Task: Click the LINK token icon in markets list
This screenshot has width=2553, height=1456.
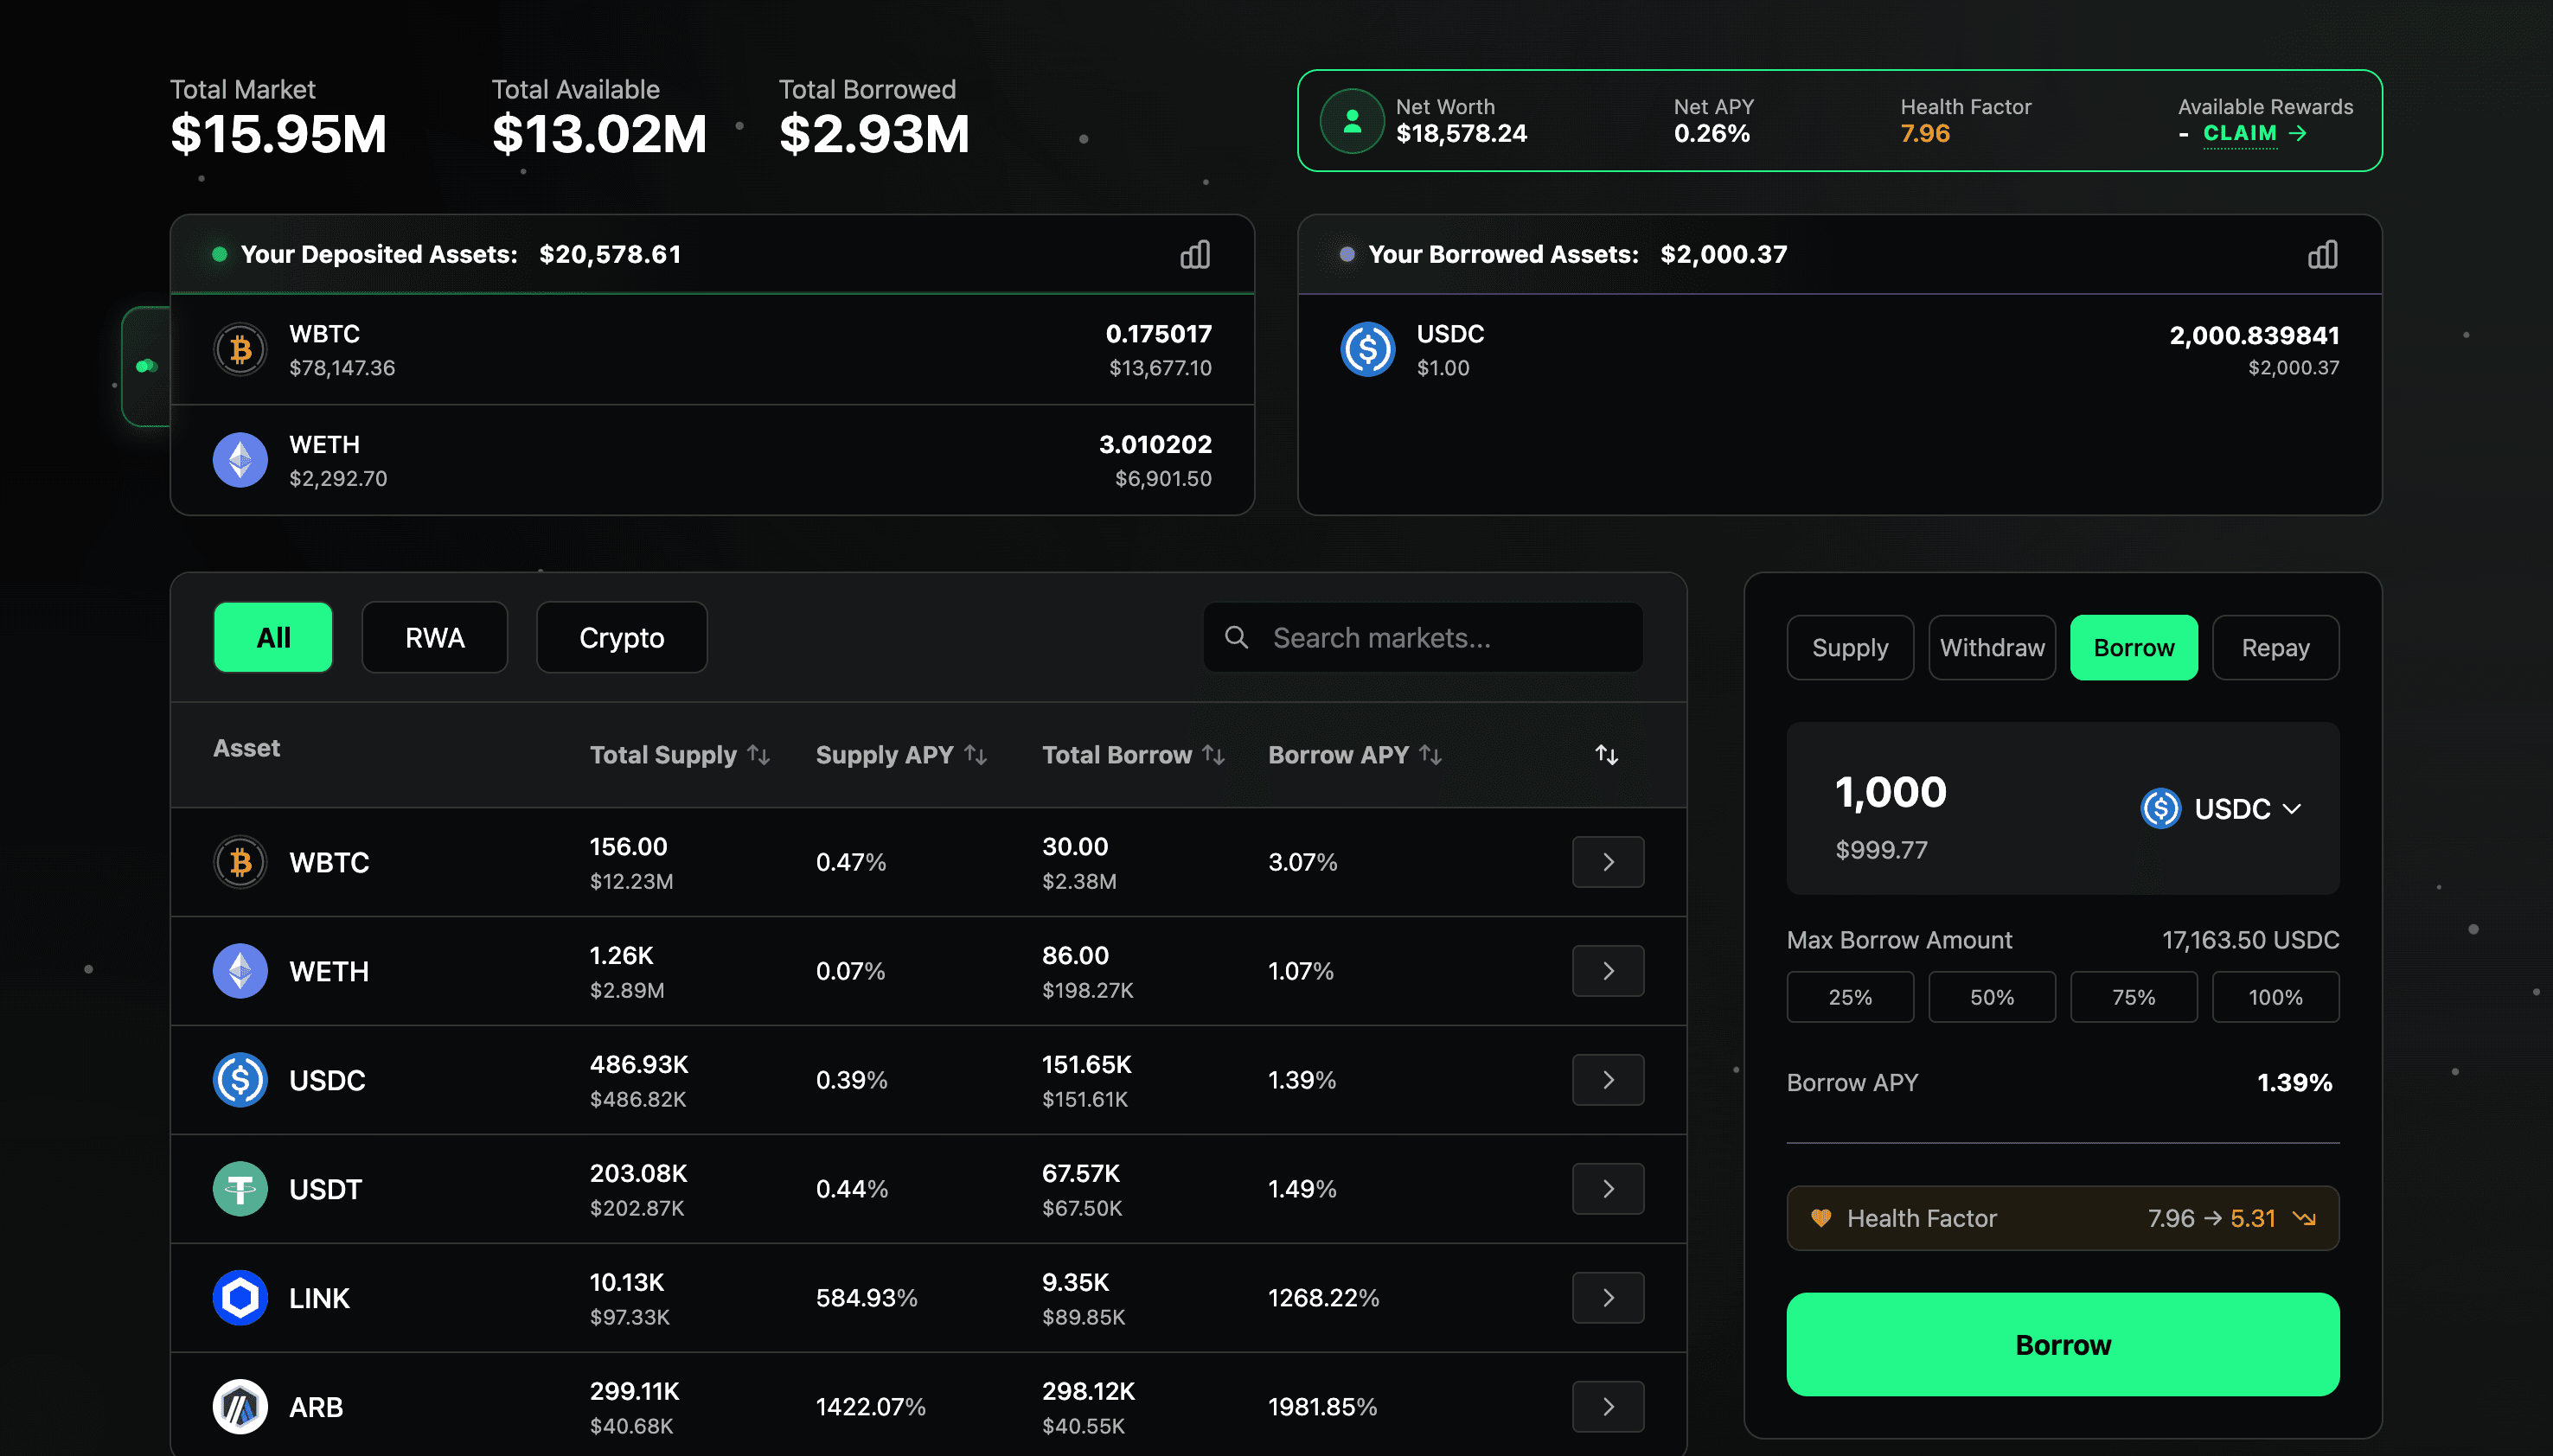Action: pyautogui.click(x=239, y=1297)
